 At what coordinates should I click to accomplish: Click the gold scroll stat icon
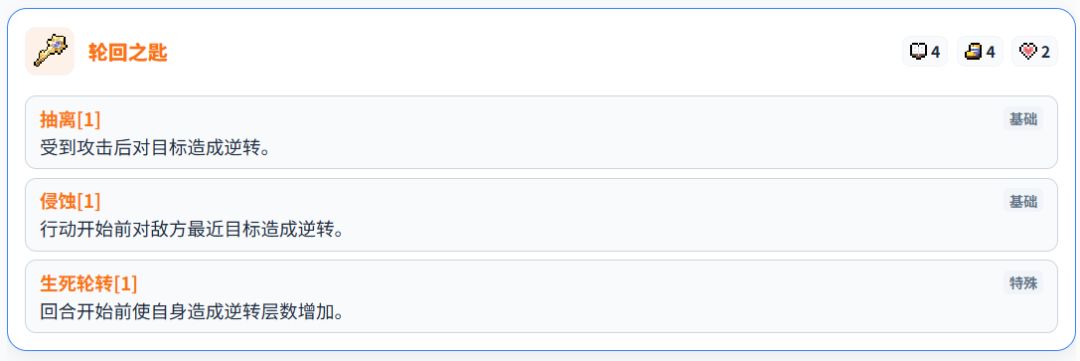pos(973,52)
